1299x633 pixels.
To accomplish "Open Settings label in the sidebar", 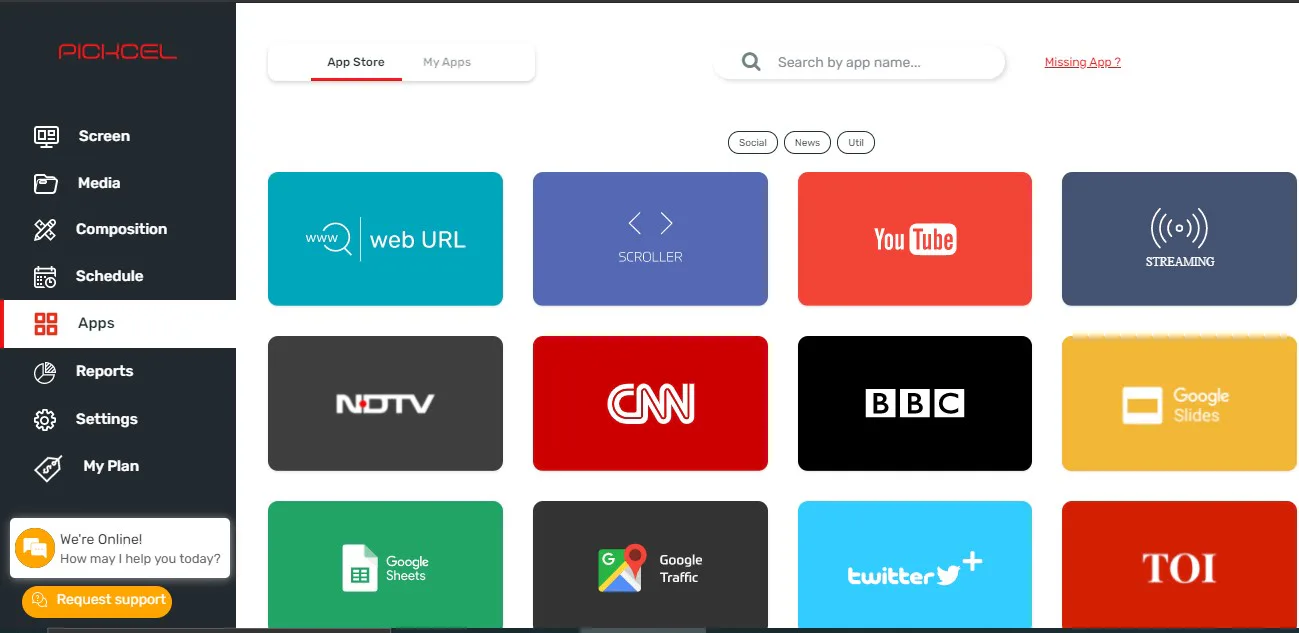I will (x=106, y=419).
